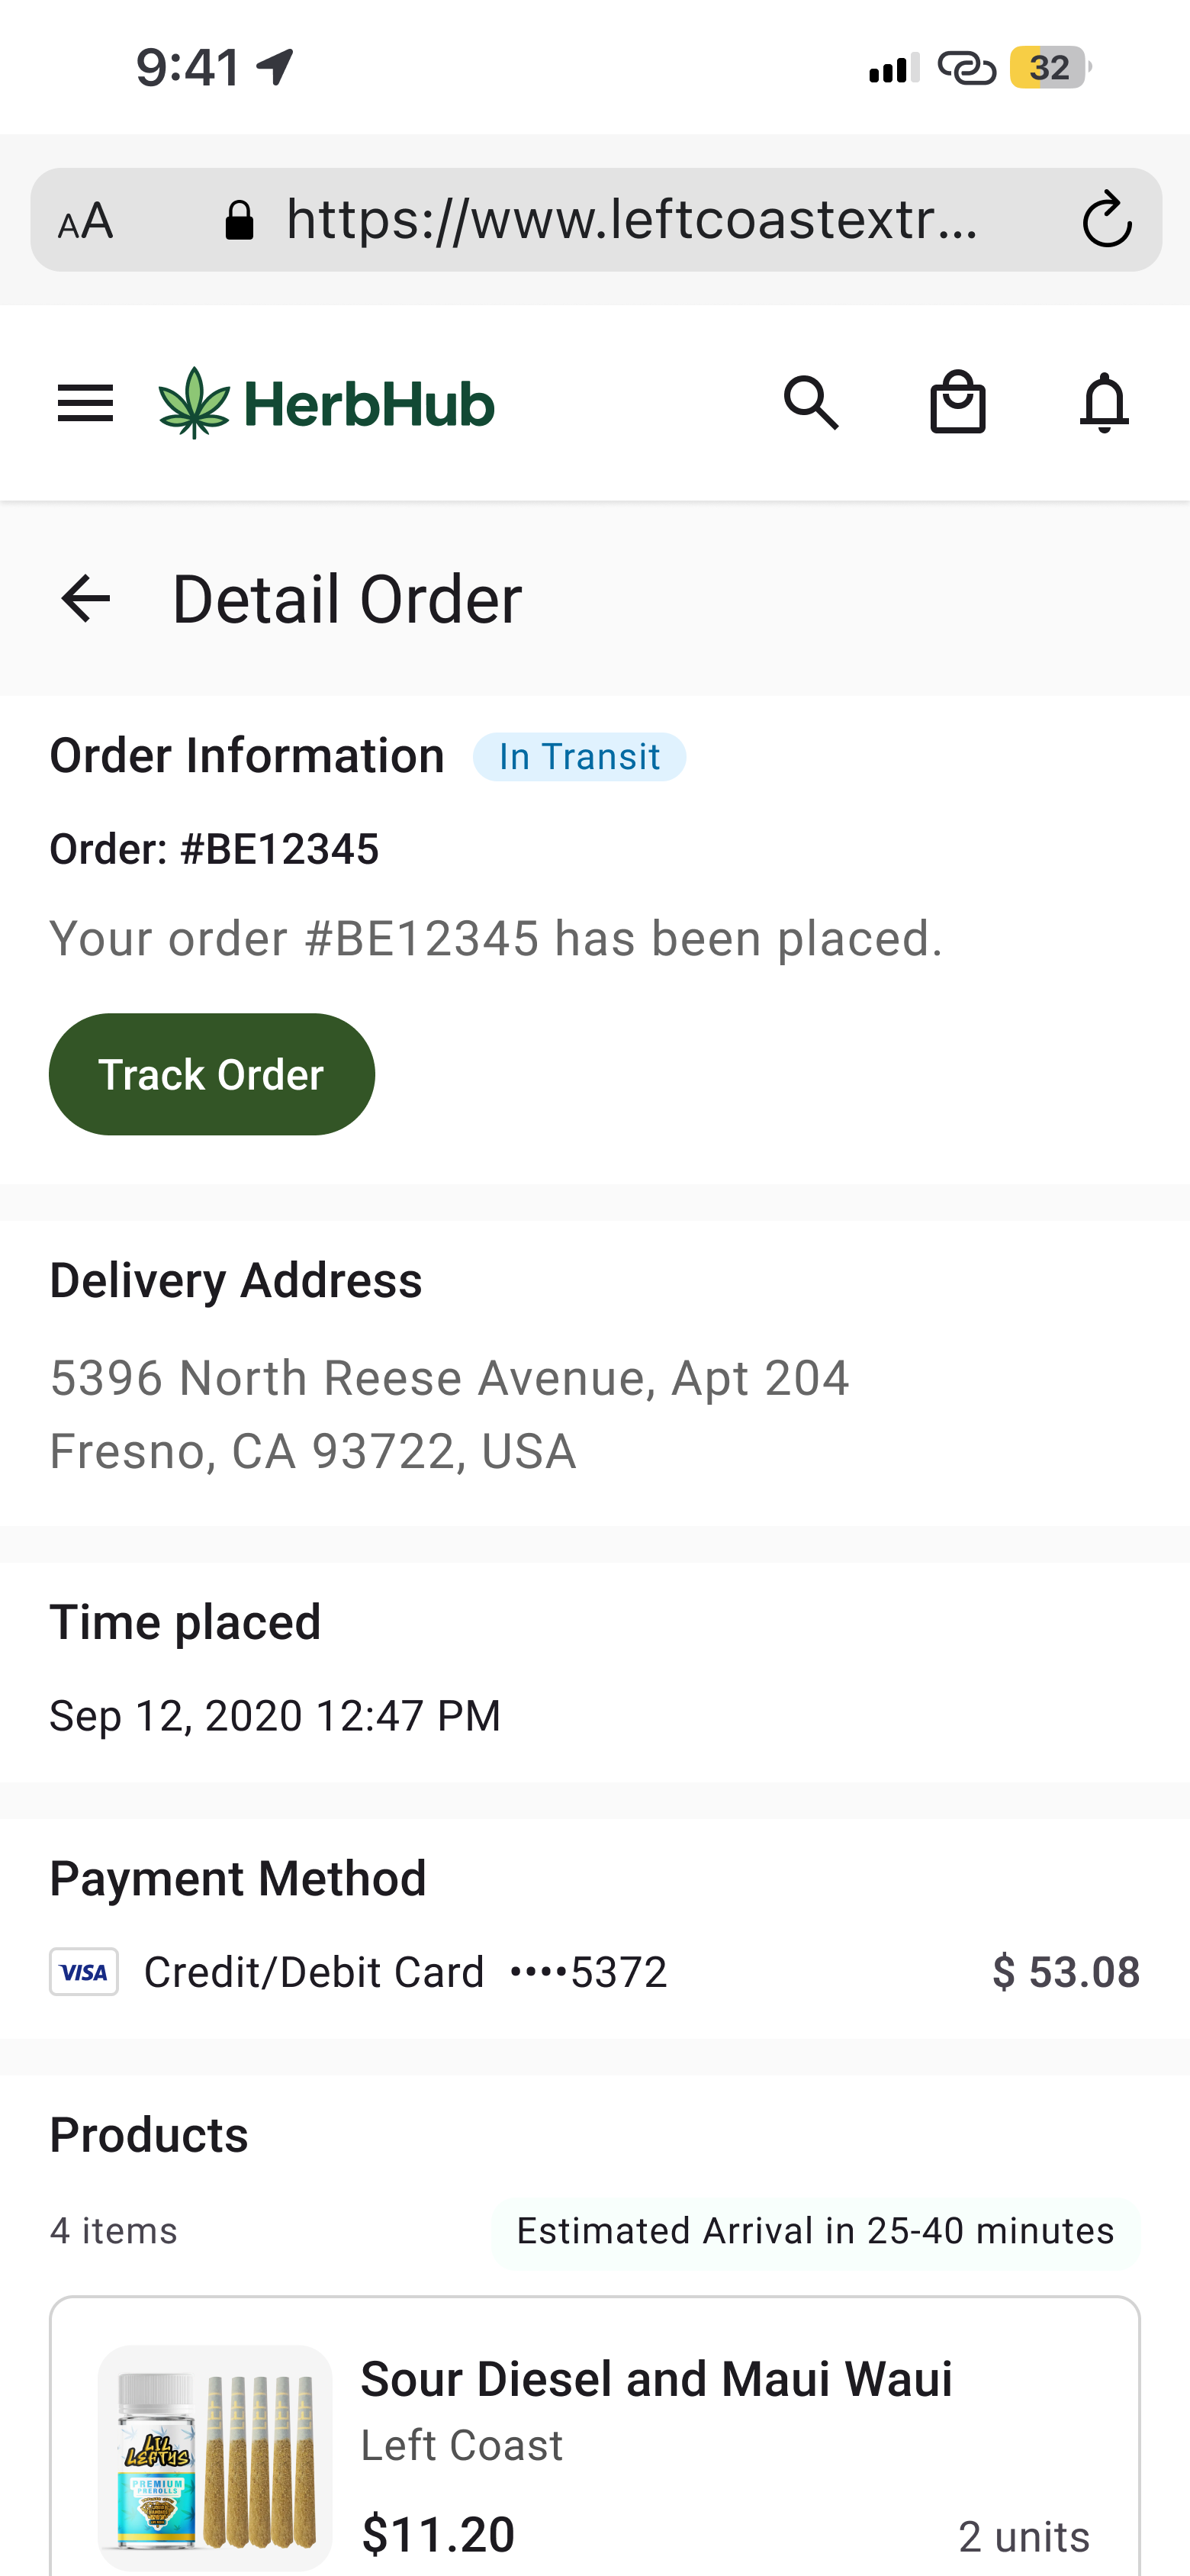Open the notifications bell
Viewport: 1190px width, 2576px height.
pos(1104,403)
